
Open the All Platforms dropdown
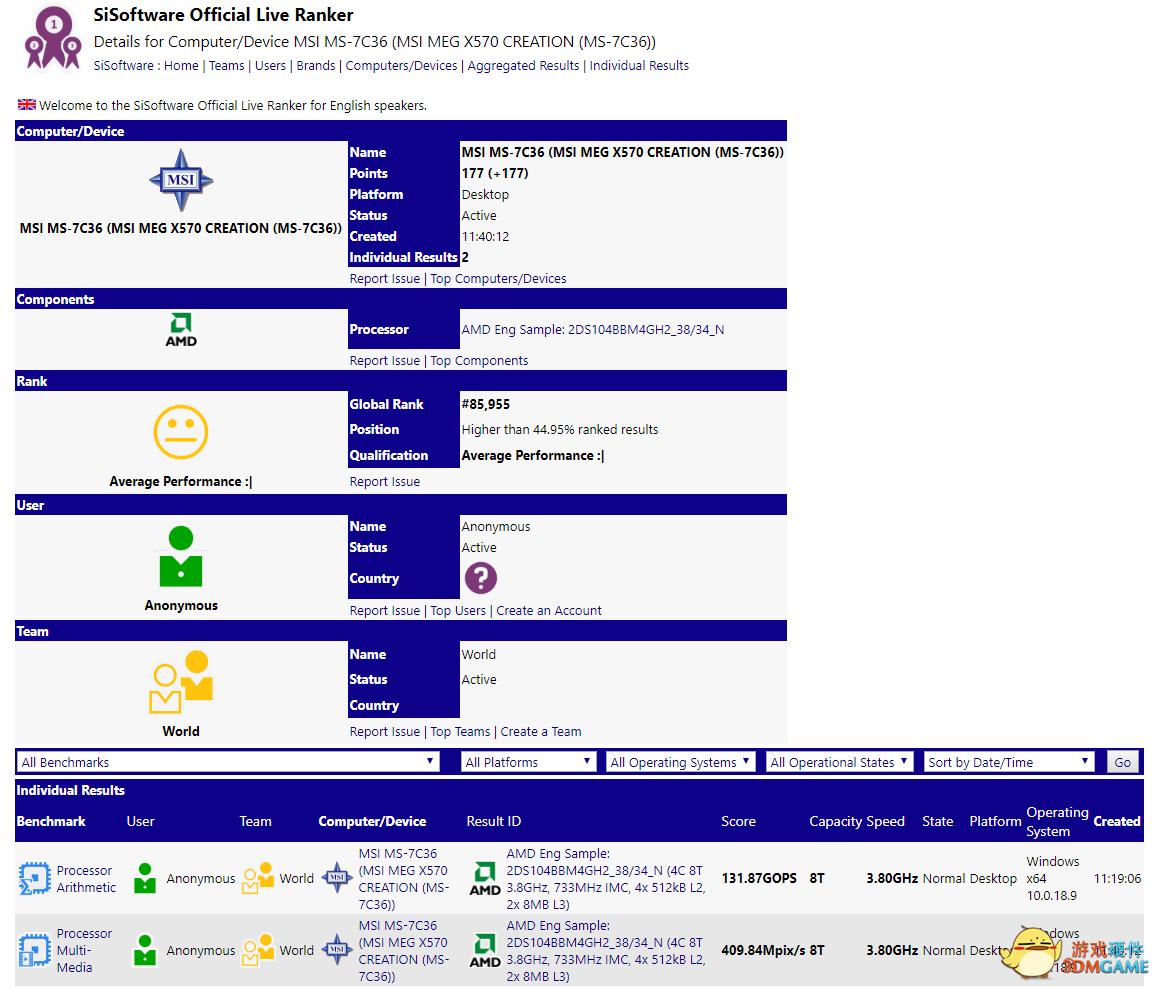pyautogui.click(x=528, y=762)
